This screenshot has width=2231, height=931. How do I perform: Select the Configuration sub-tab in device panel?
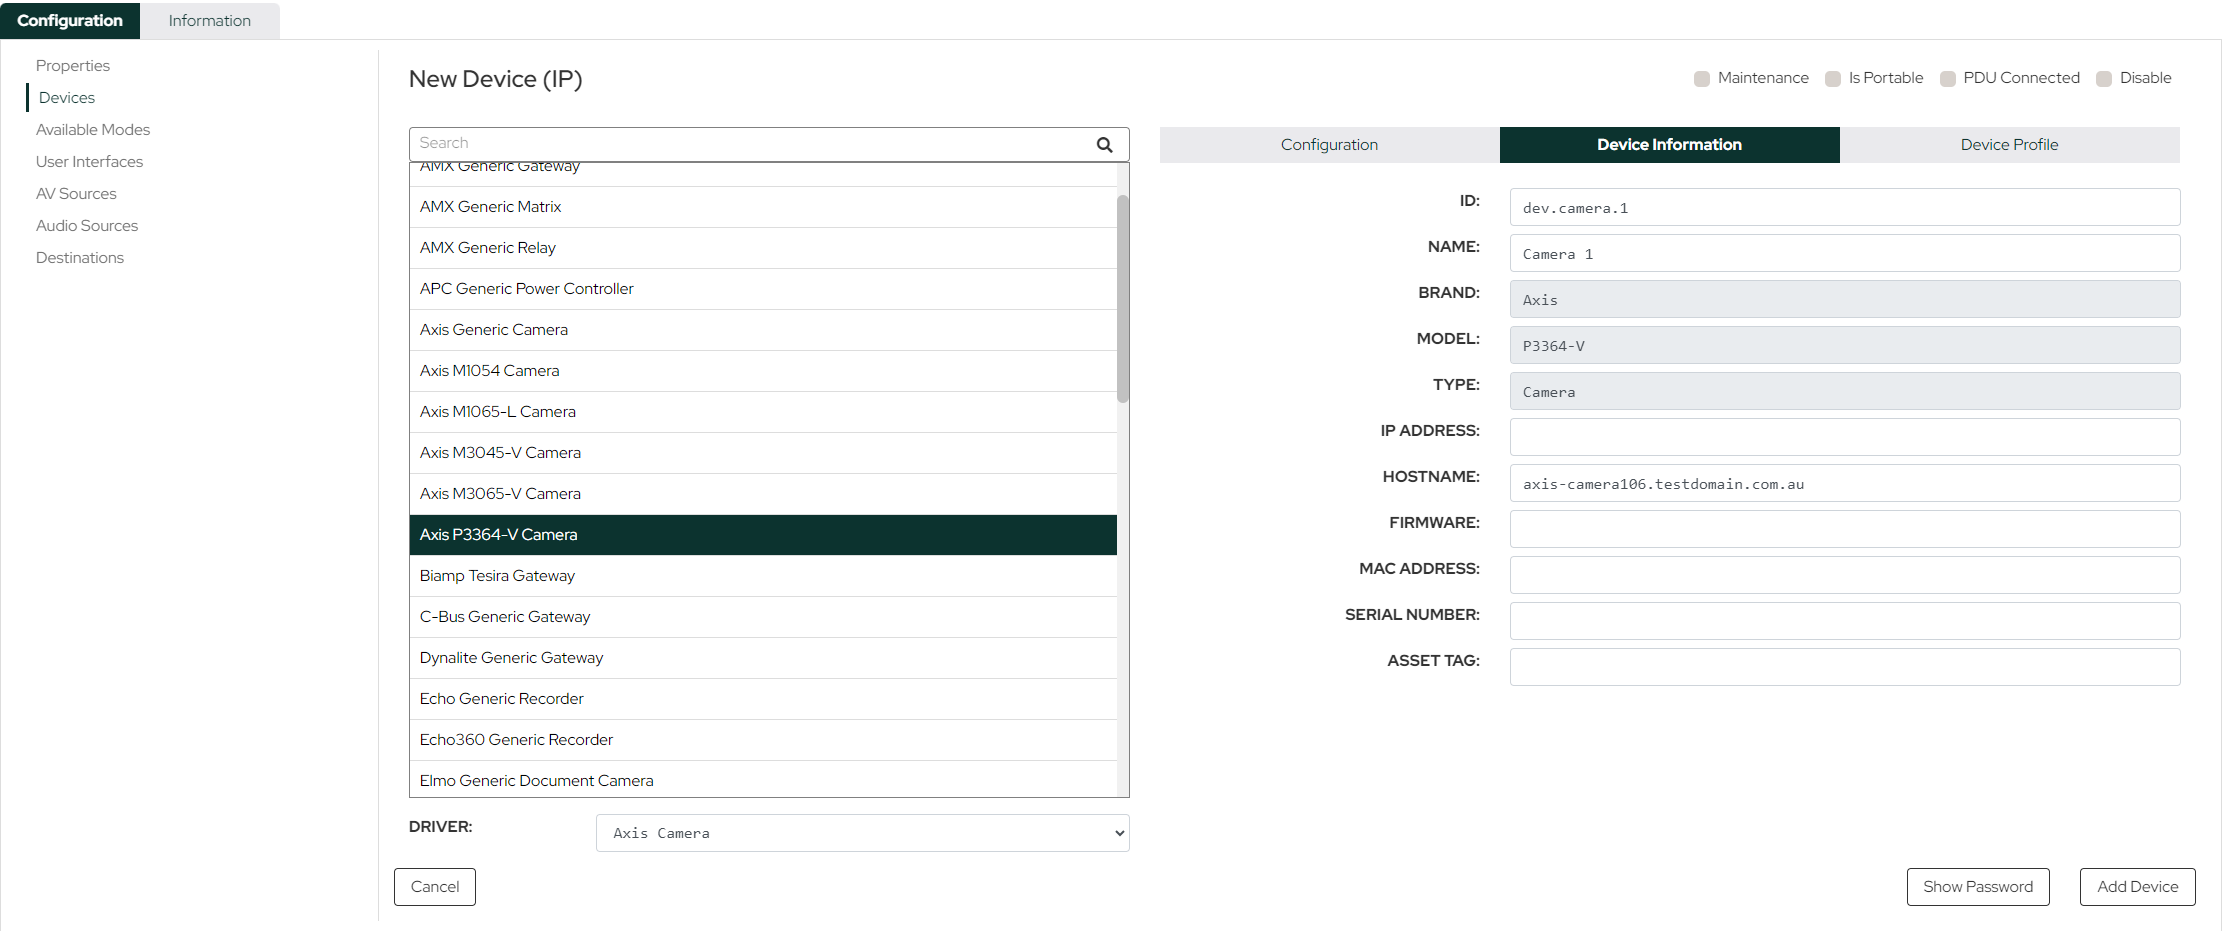[1329, 145]
